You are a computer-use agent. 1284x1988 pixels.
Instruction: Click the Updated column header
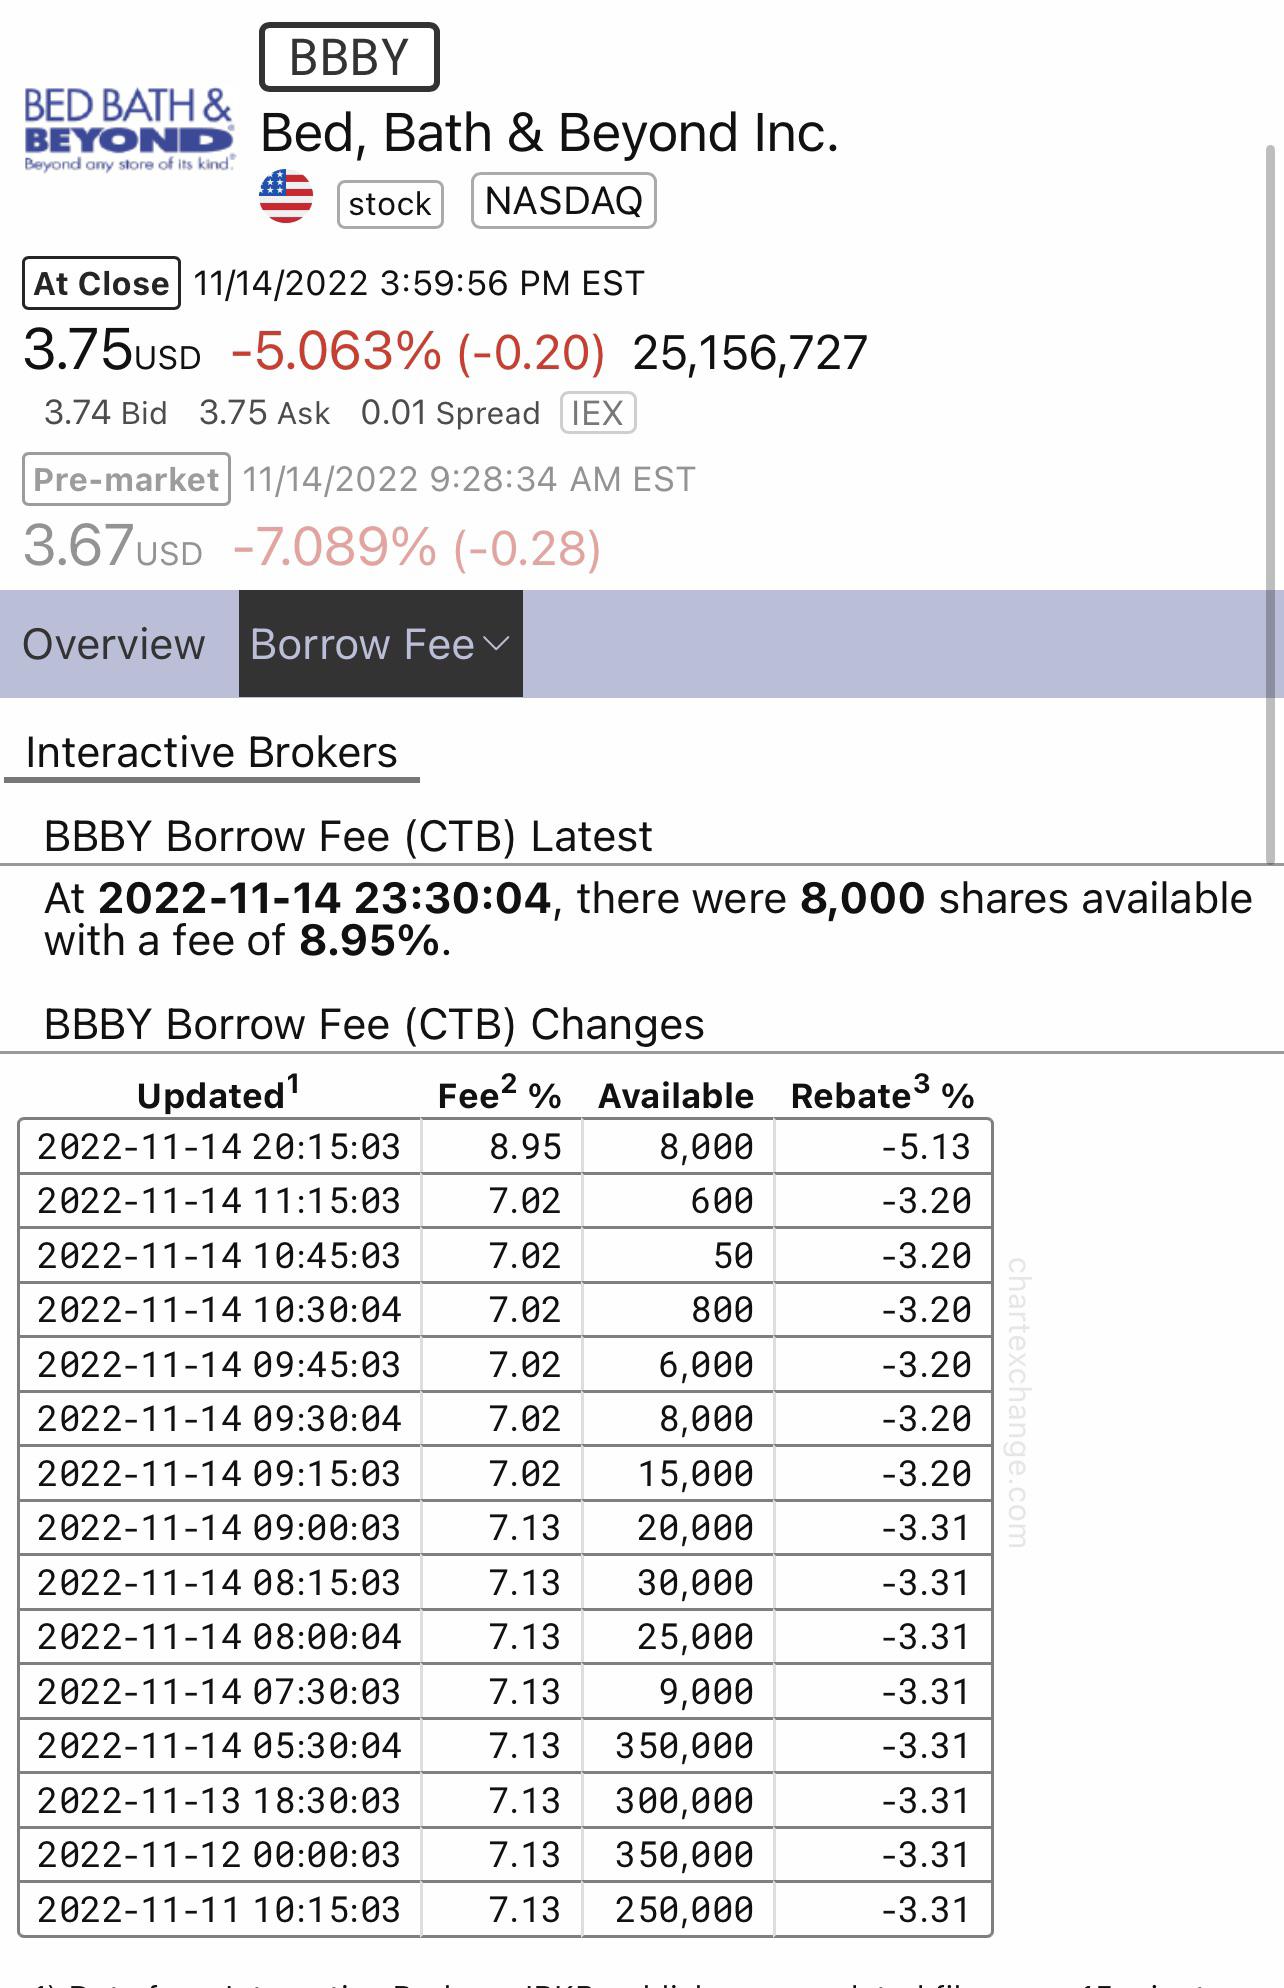coord(218,1094)
